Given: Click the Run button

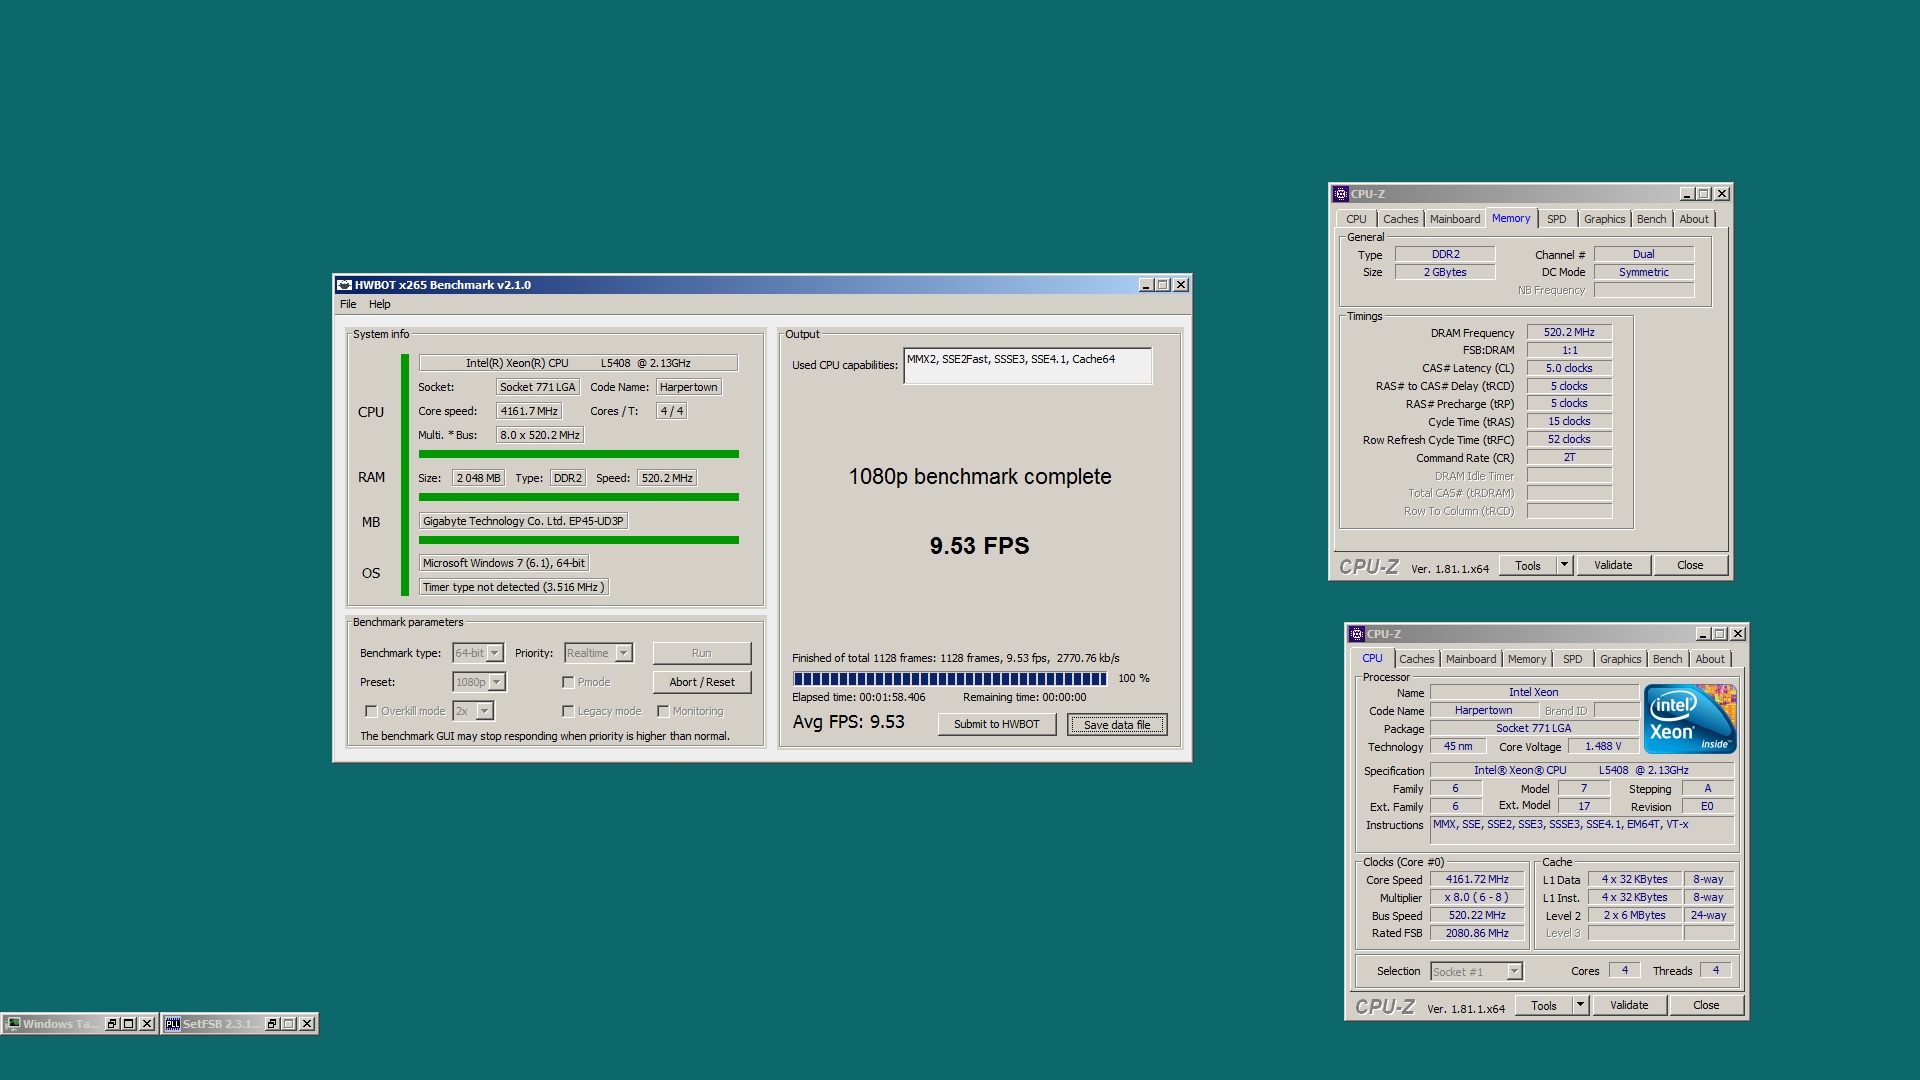Looking at the screenshot, I should tap(702, 653).
